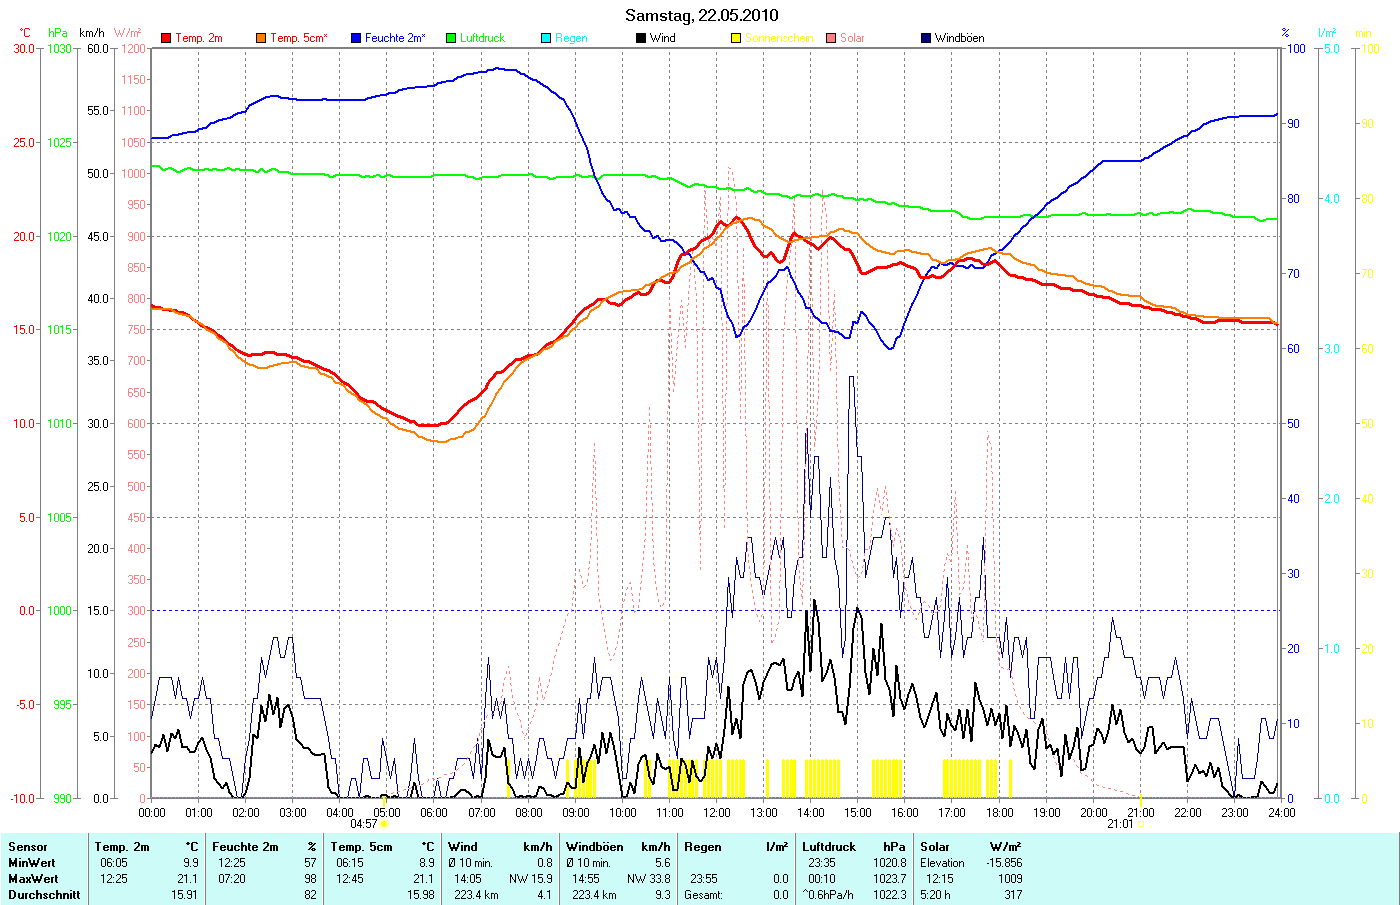Click the 12:00 label on time axis
1400x905 pixels.
click(716, 812)
